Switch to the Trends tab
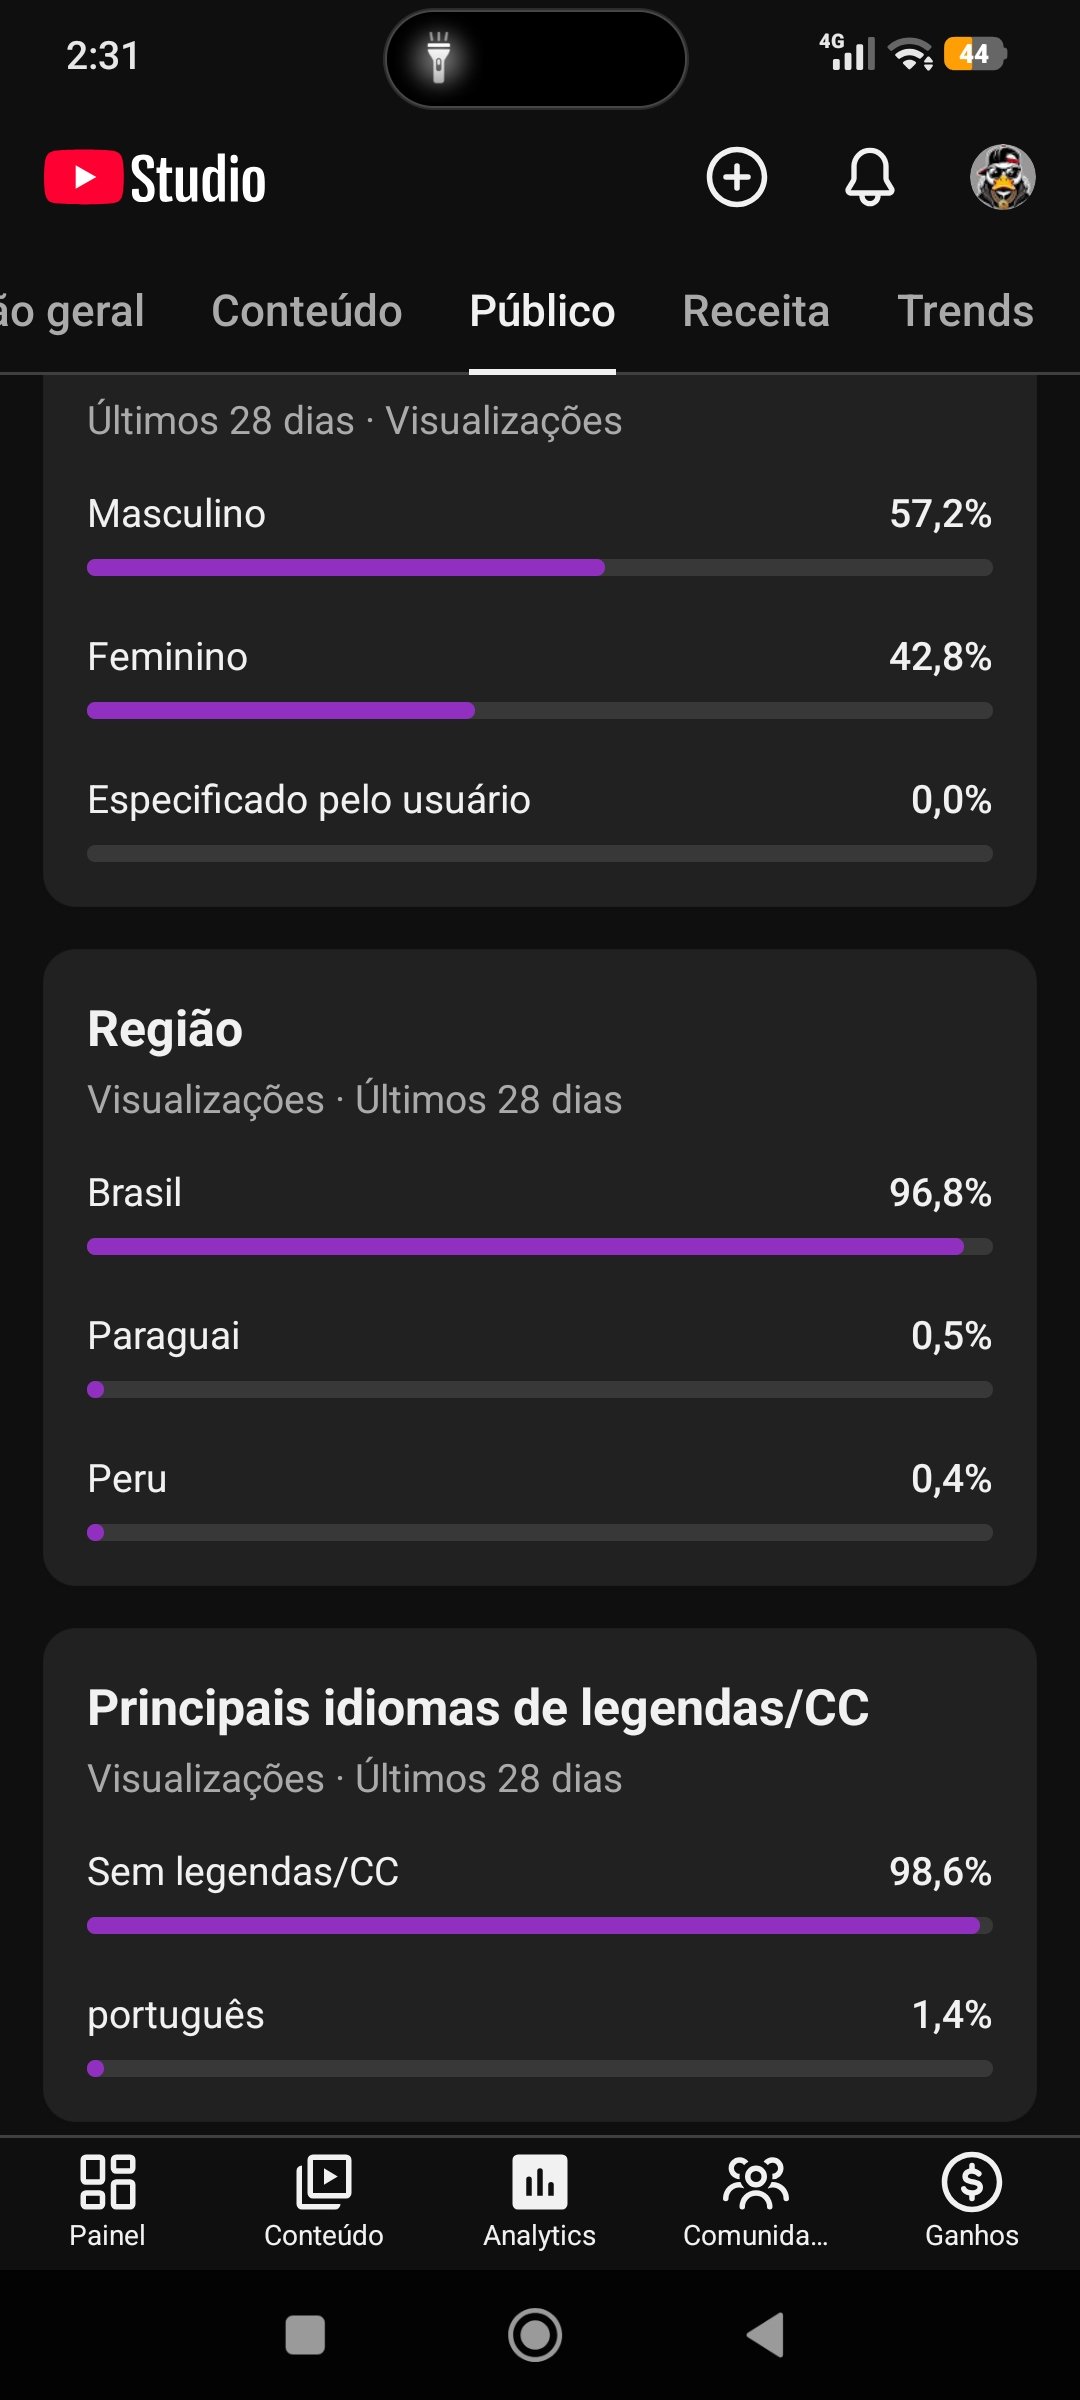Screen dimensions: 1080x2400 (x=966, y=311)
